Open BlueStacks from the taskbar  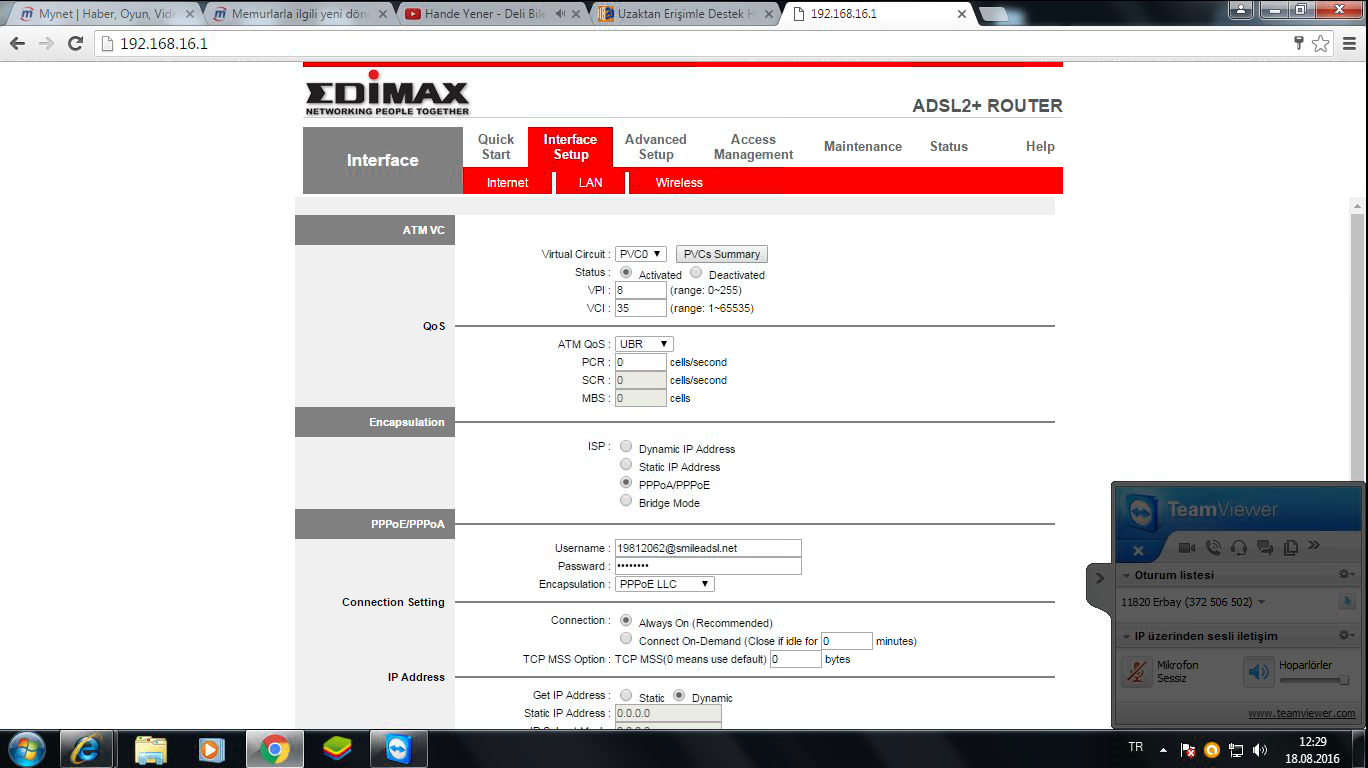pyautogui.click(x=337, y=748)
